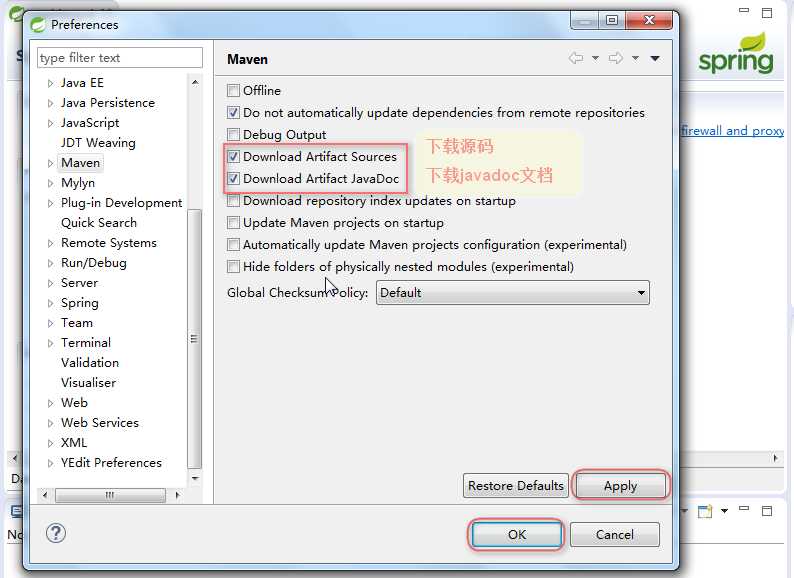Select Web Services preferences entry

[100, 422]
